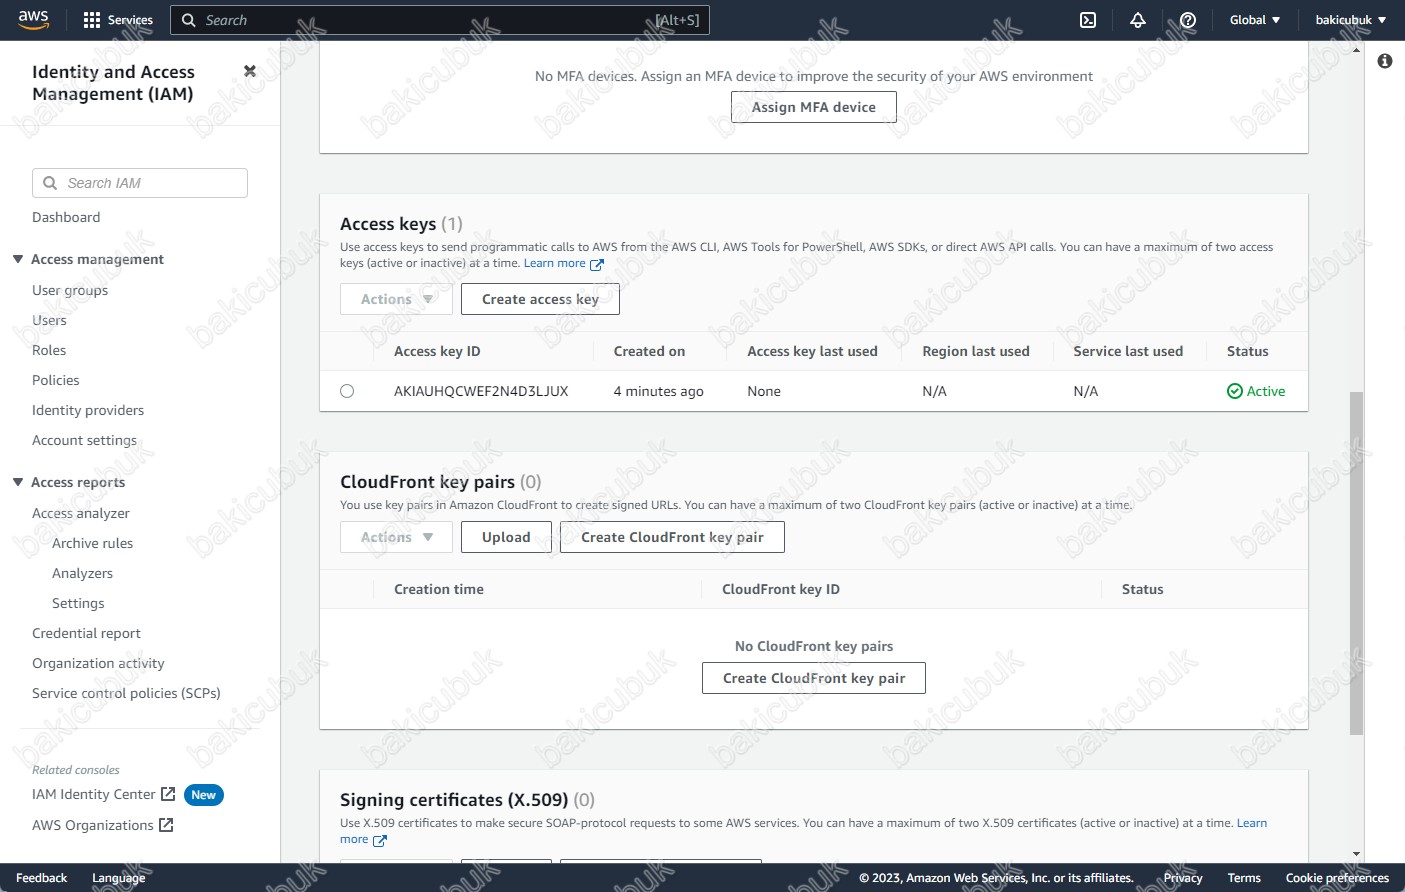Screen dimensions: 1405x892
Task: Click the Upload button for CloudFront key pairs
Action: (506, 537)
